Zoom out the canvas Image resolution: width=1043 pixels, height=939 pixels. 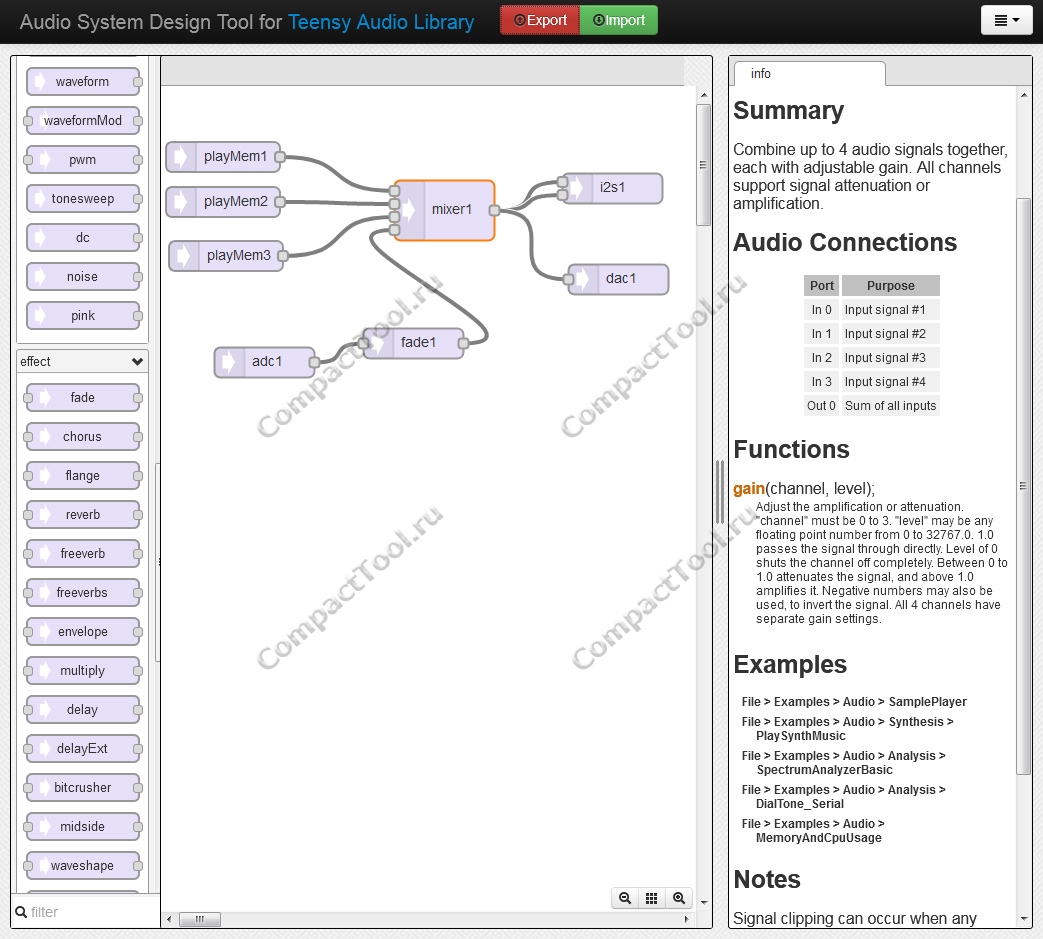point(625,898)
